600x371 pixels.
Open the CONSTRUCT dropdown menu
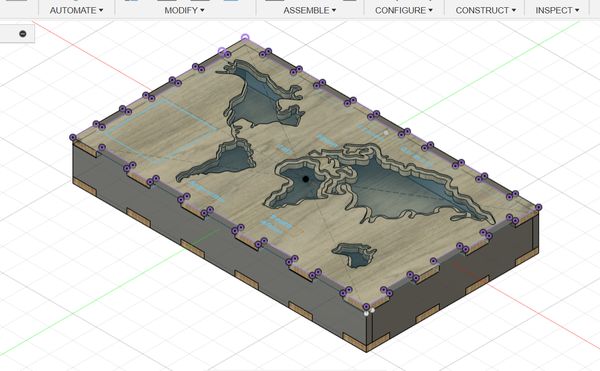pos(486,10)
